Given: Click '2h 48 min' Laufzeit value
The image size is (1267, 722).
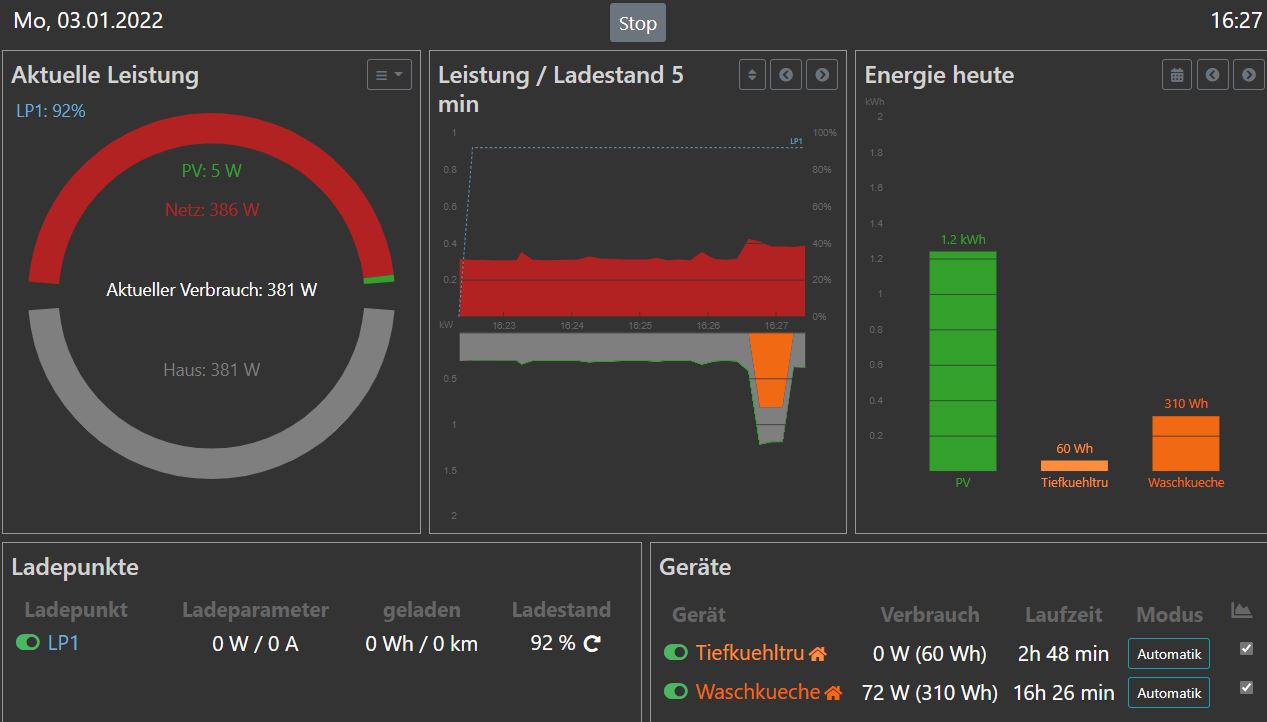Looking at the screenshot, I should 1063,654.
